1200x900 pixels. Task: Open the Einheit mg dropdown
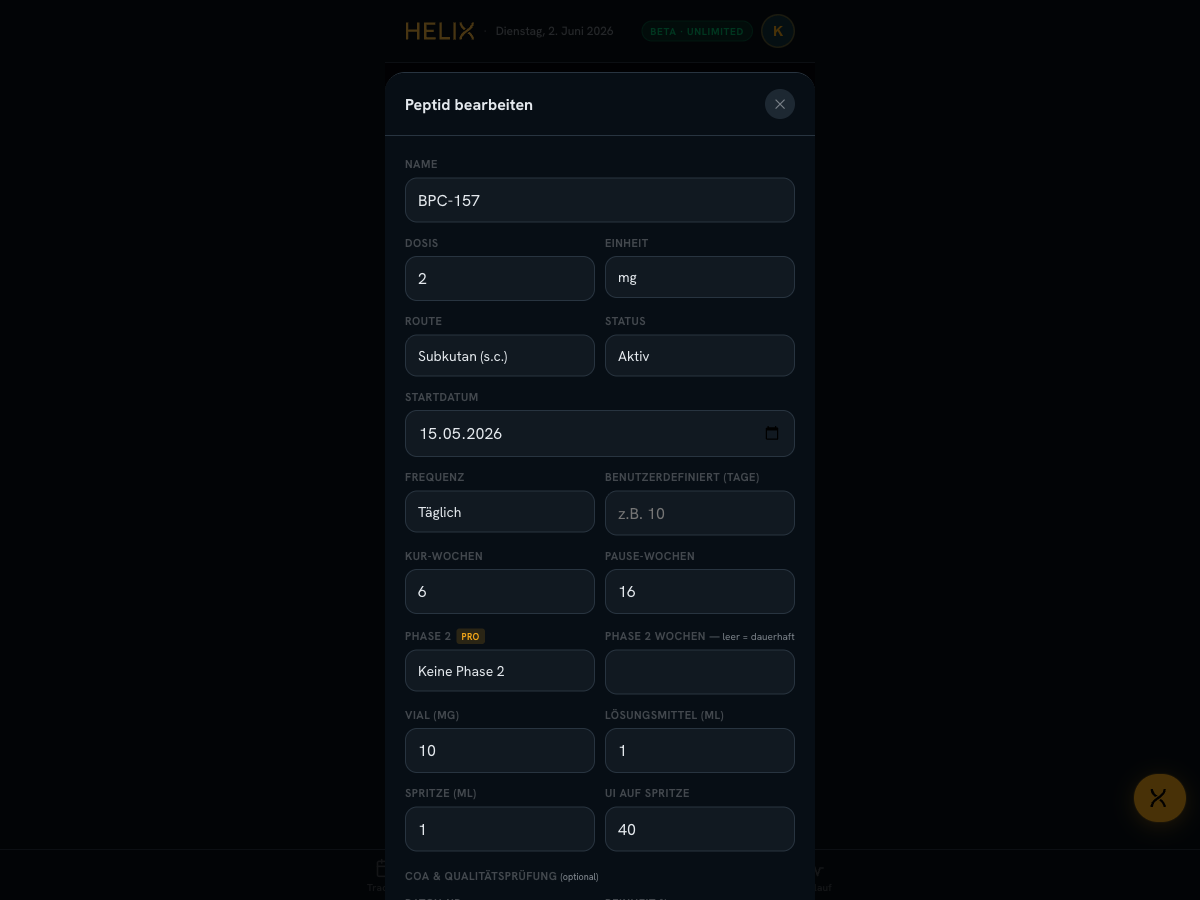[x=700, y=277]
